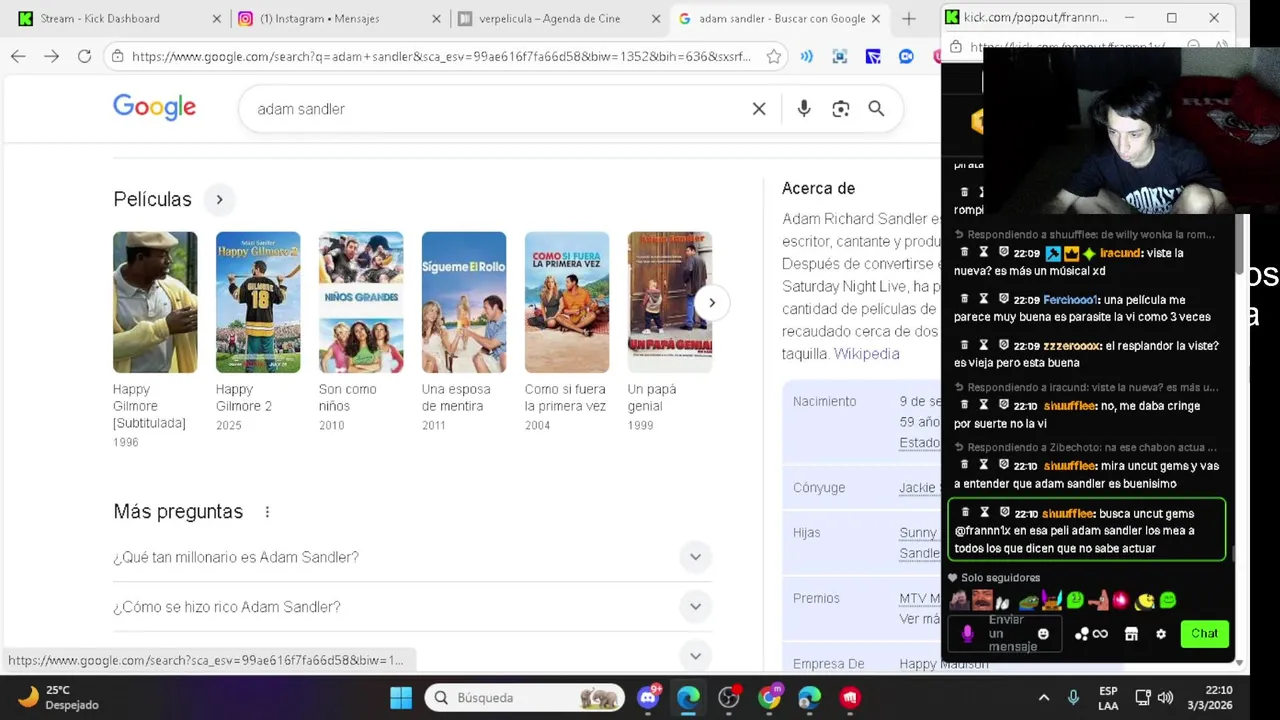The height and width of the screenshot is (720, 1280).
Task: Click shuufflee username in highlighted message
Action: pos(1068,513)
